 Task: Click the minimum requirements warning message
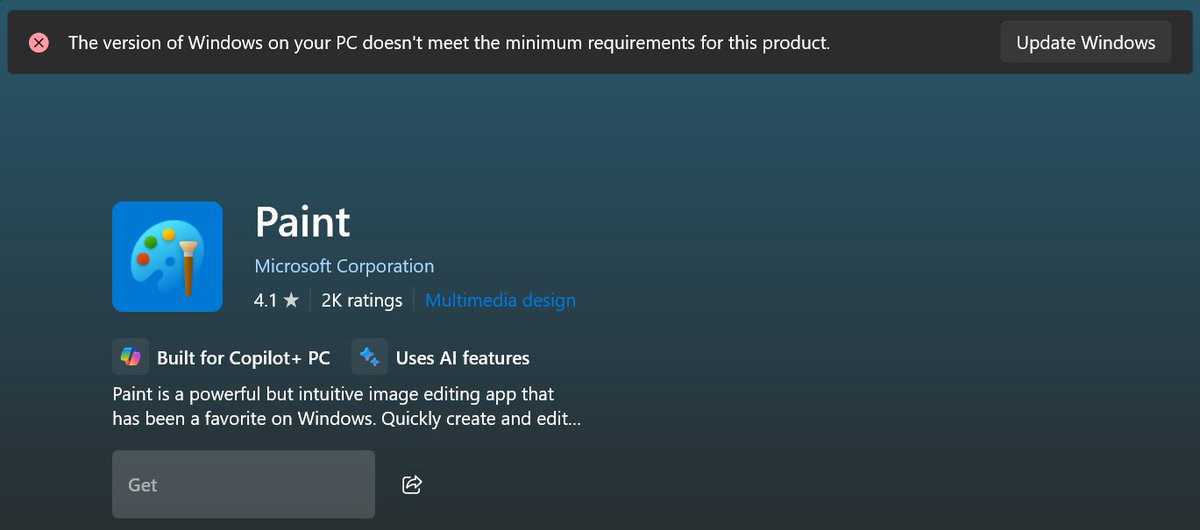pyautogui.click(x=449, y=43)
